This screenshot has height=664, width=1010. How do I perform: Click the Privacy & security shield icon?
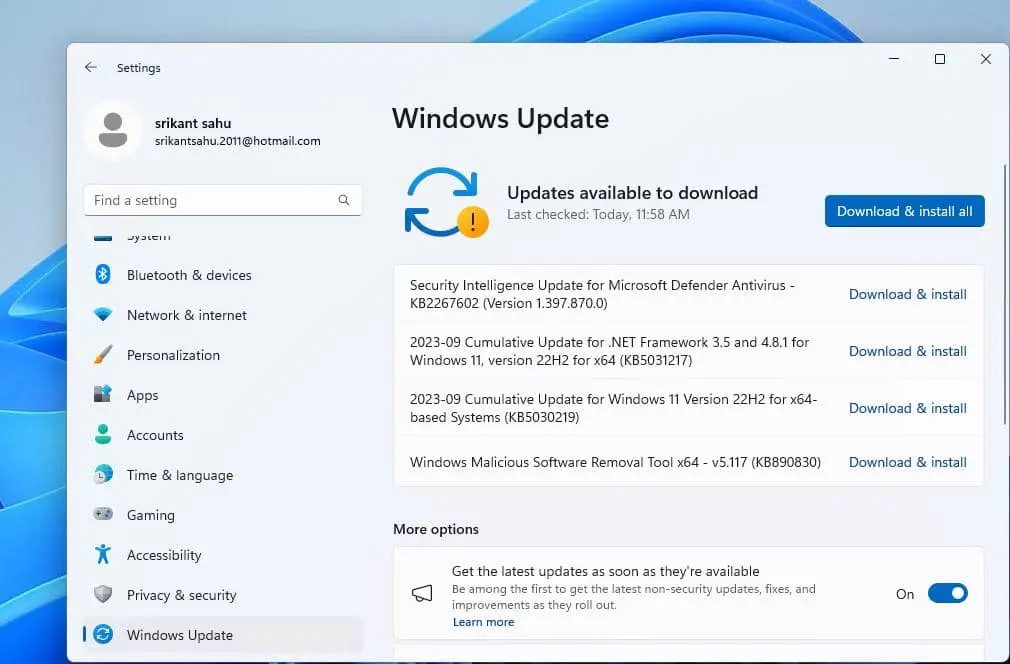(103, 595)
